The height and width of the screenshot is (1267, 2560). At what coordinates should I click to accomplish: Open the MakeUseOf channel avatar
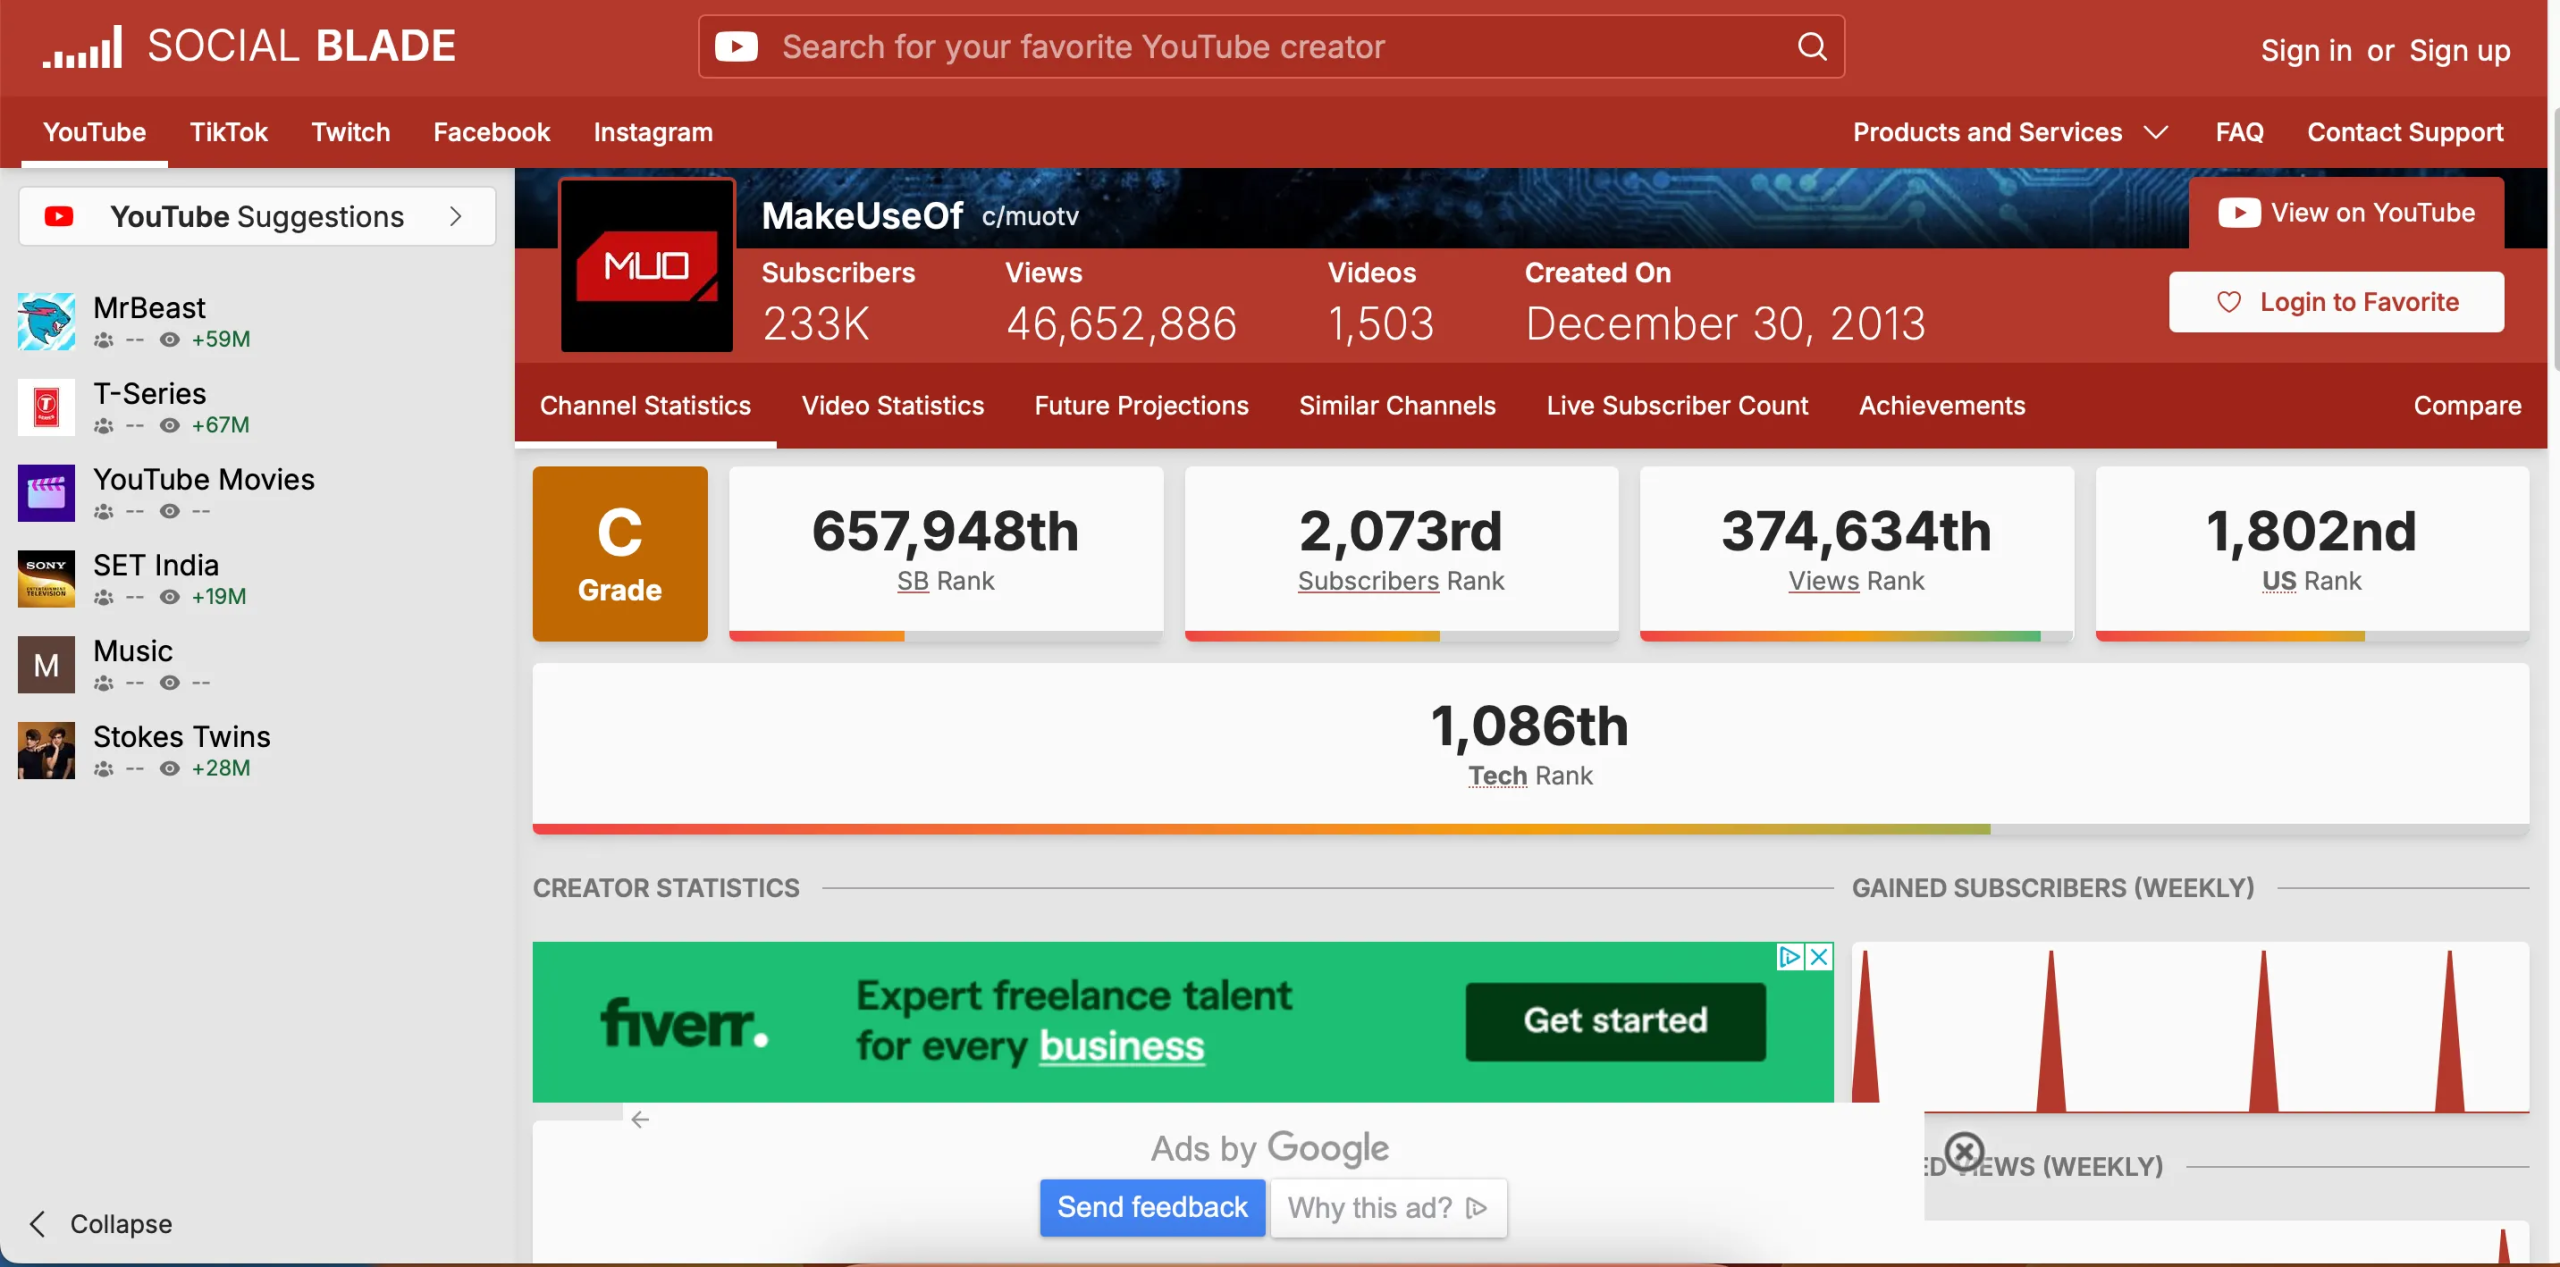tap(645, 263)
